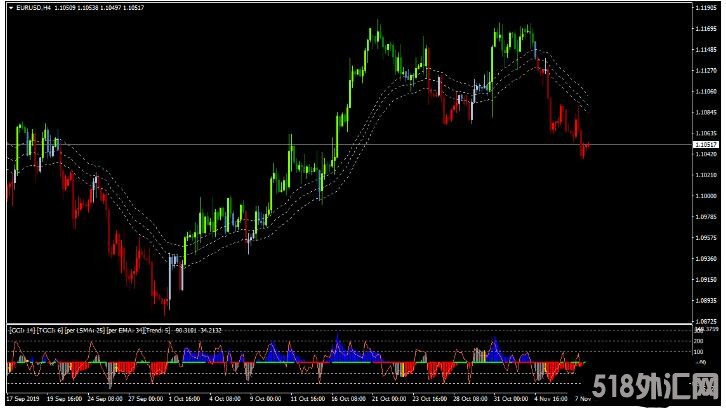Click the 24 Sep 08:00 time label
Viewport: 726px width, 410px height.
(x=105, y=398)
